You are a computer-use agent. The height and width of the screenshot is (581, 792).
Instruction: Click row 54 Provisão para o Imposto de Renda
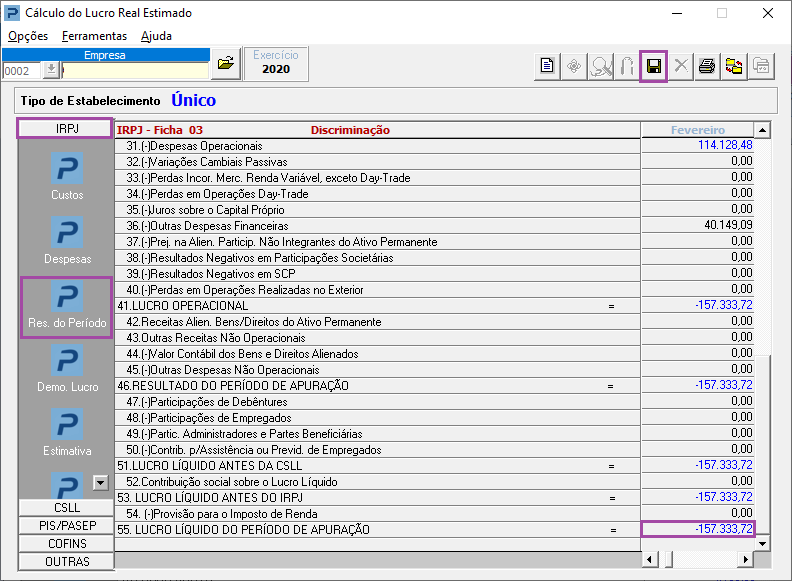click(377, 514)
